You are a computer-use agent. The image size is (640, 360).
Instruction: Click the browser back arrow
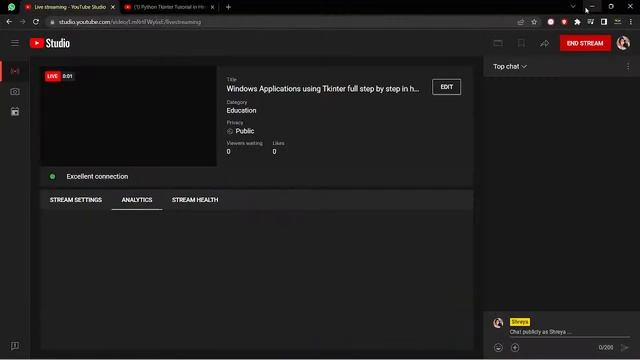[x=9, y=22]
